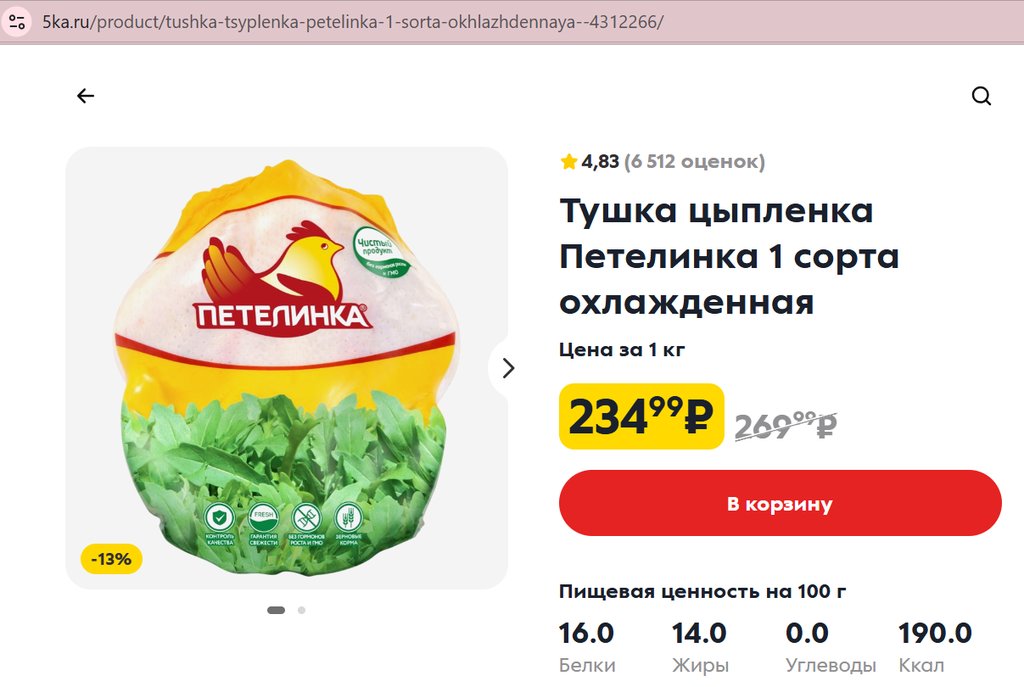This screenshot has height=687, width=1024.
Task: Click the 'Чистый продукт' green label on package
Action: tap(382, 251)
